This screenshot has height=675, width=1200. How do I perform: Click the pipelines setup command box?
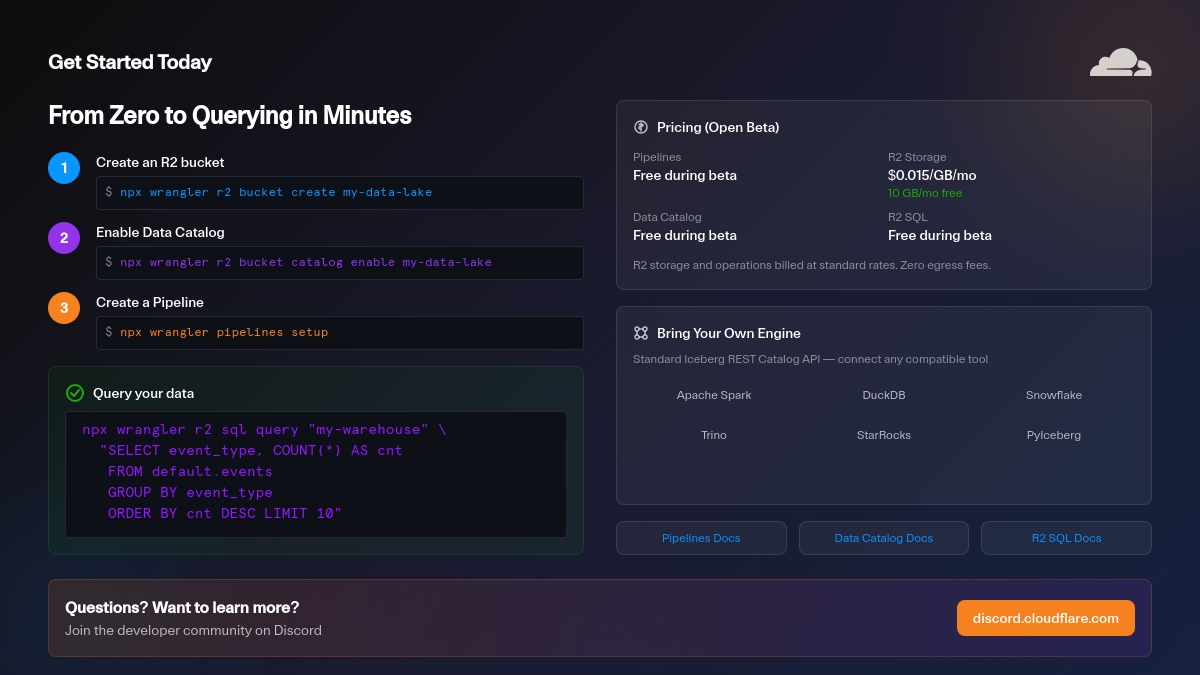pos(339,332)
